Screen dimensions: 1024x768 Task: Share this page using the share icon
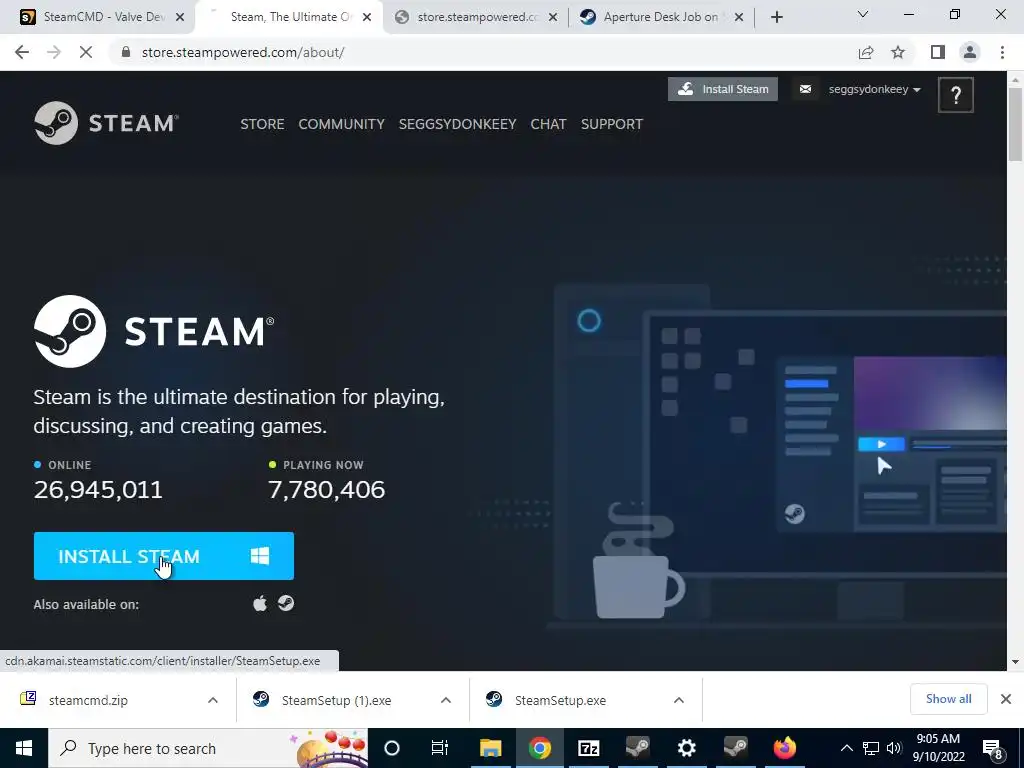(x=866, y=52)
